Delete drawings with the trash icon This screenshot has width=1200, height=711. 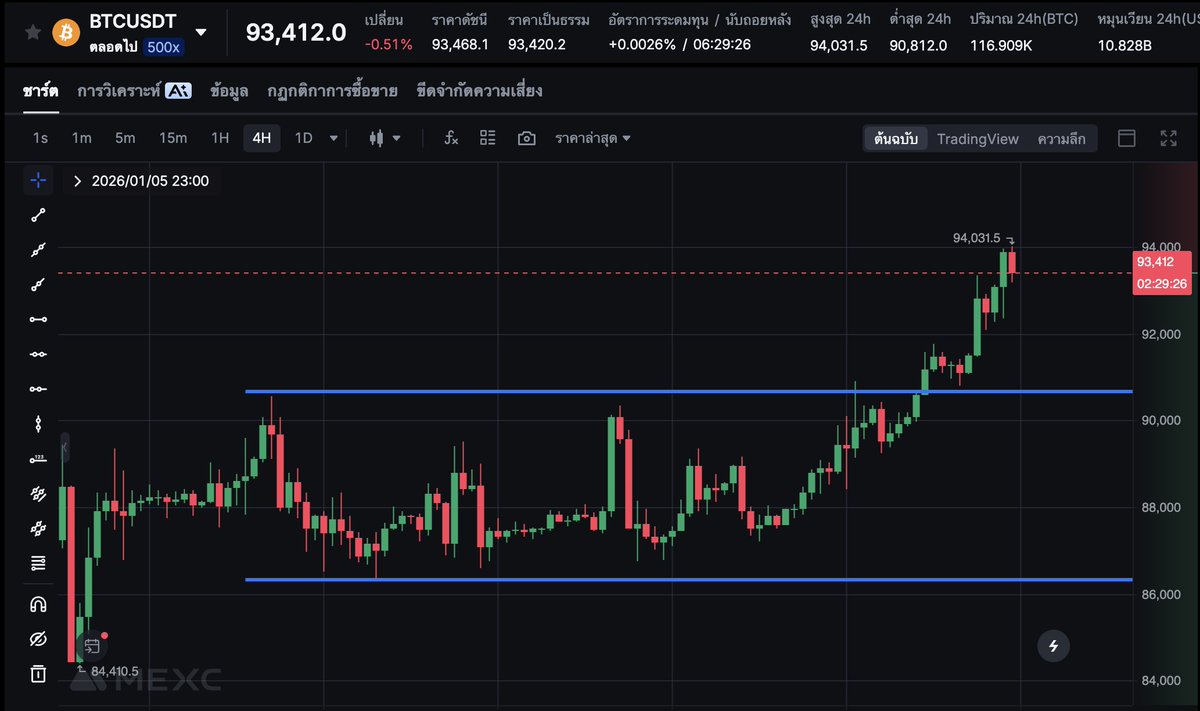coord(38,674)
